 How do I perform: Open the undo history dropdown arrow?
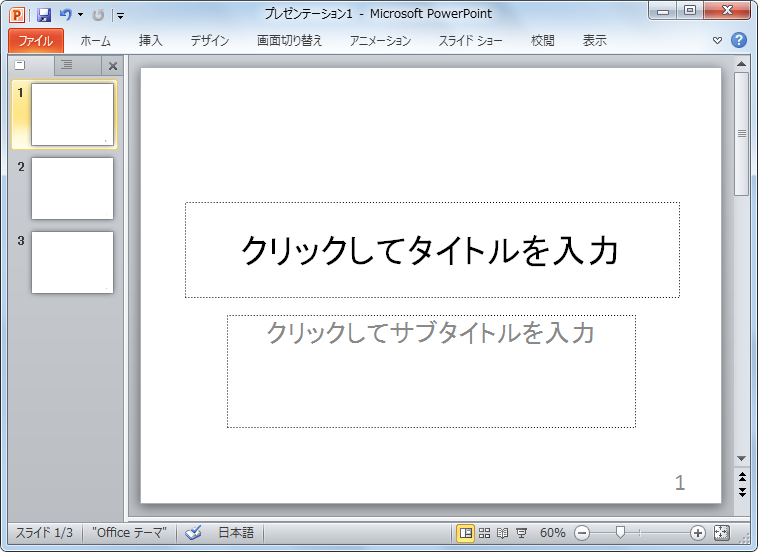point(80,15)
